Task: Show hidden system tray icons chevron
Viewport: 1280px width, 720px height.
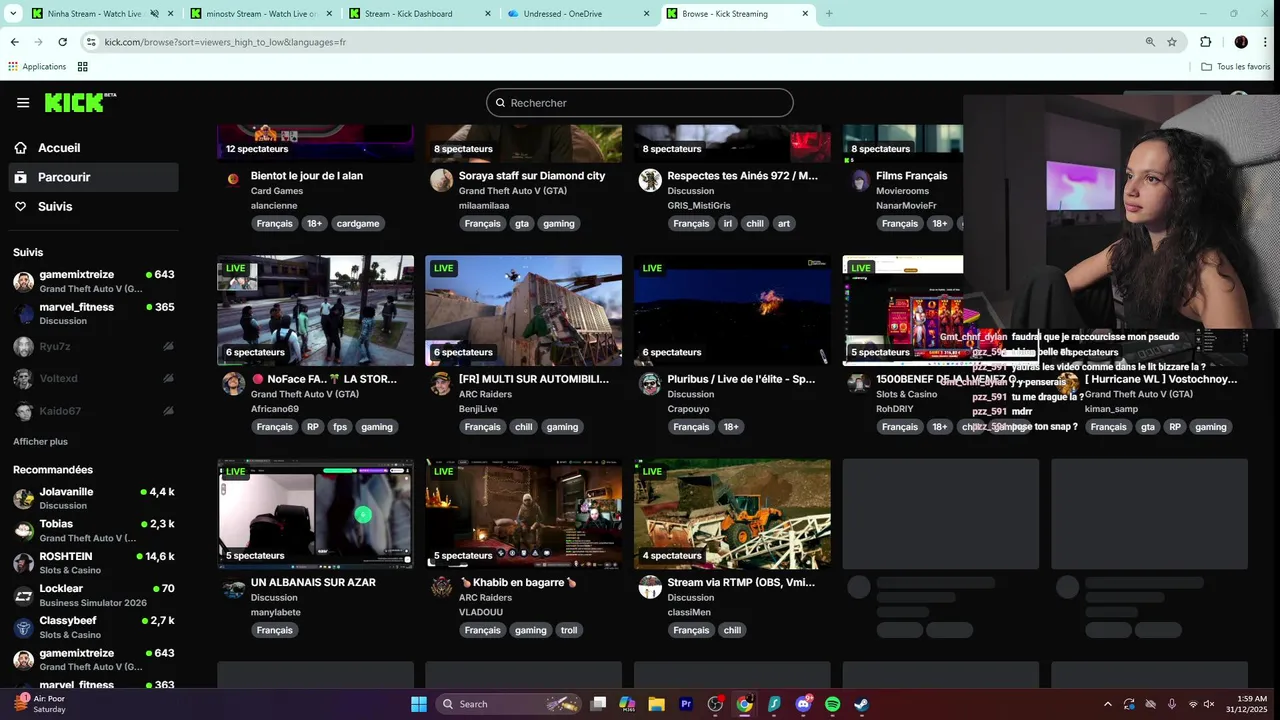Action: pos(1107,704)
